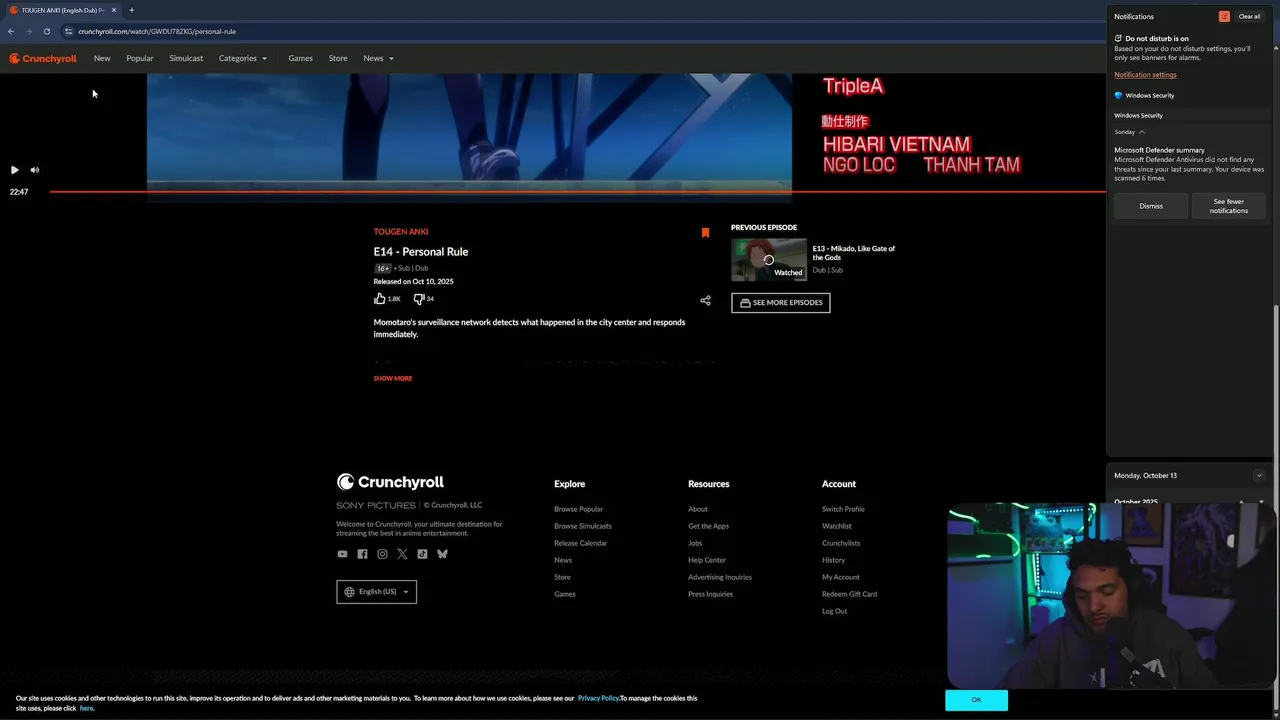Open a new browser tab with the plus icon
This screenshot has width=1280, height=720.
131,10
